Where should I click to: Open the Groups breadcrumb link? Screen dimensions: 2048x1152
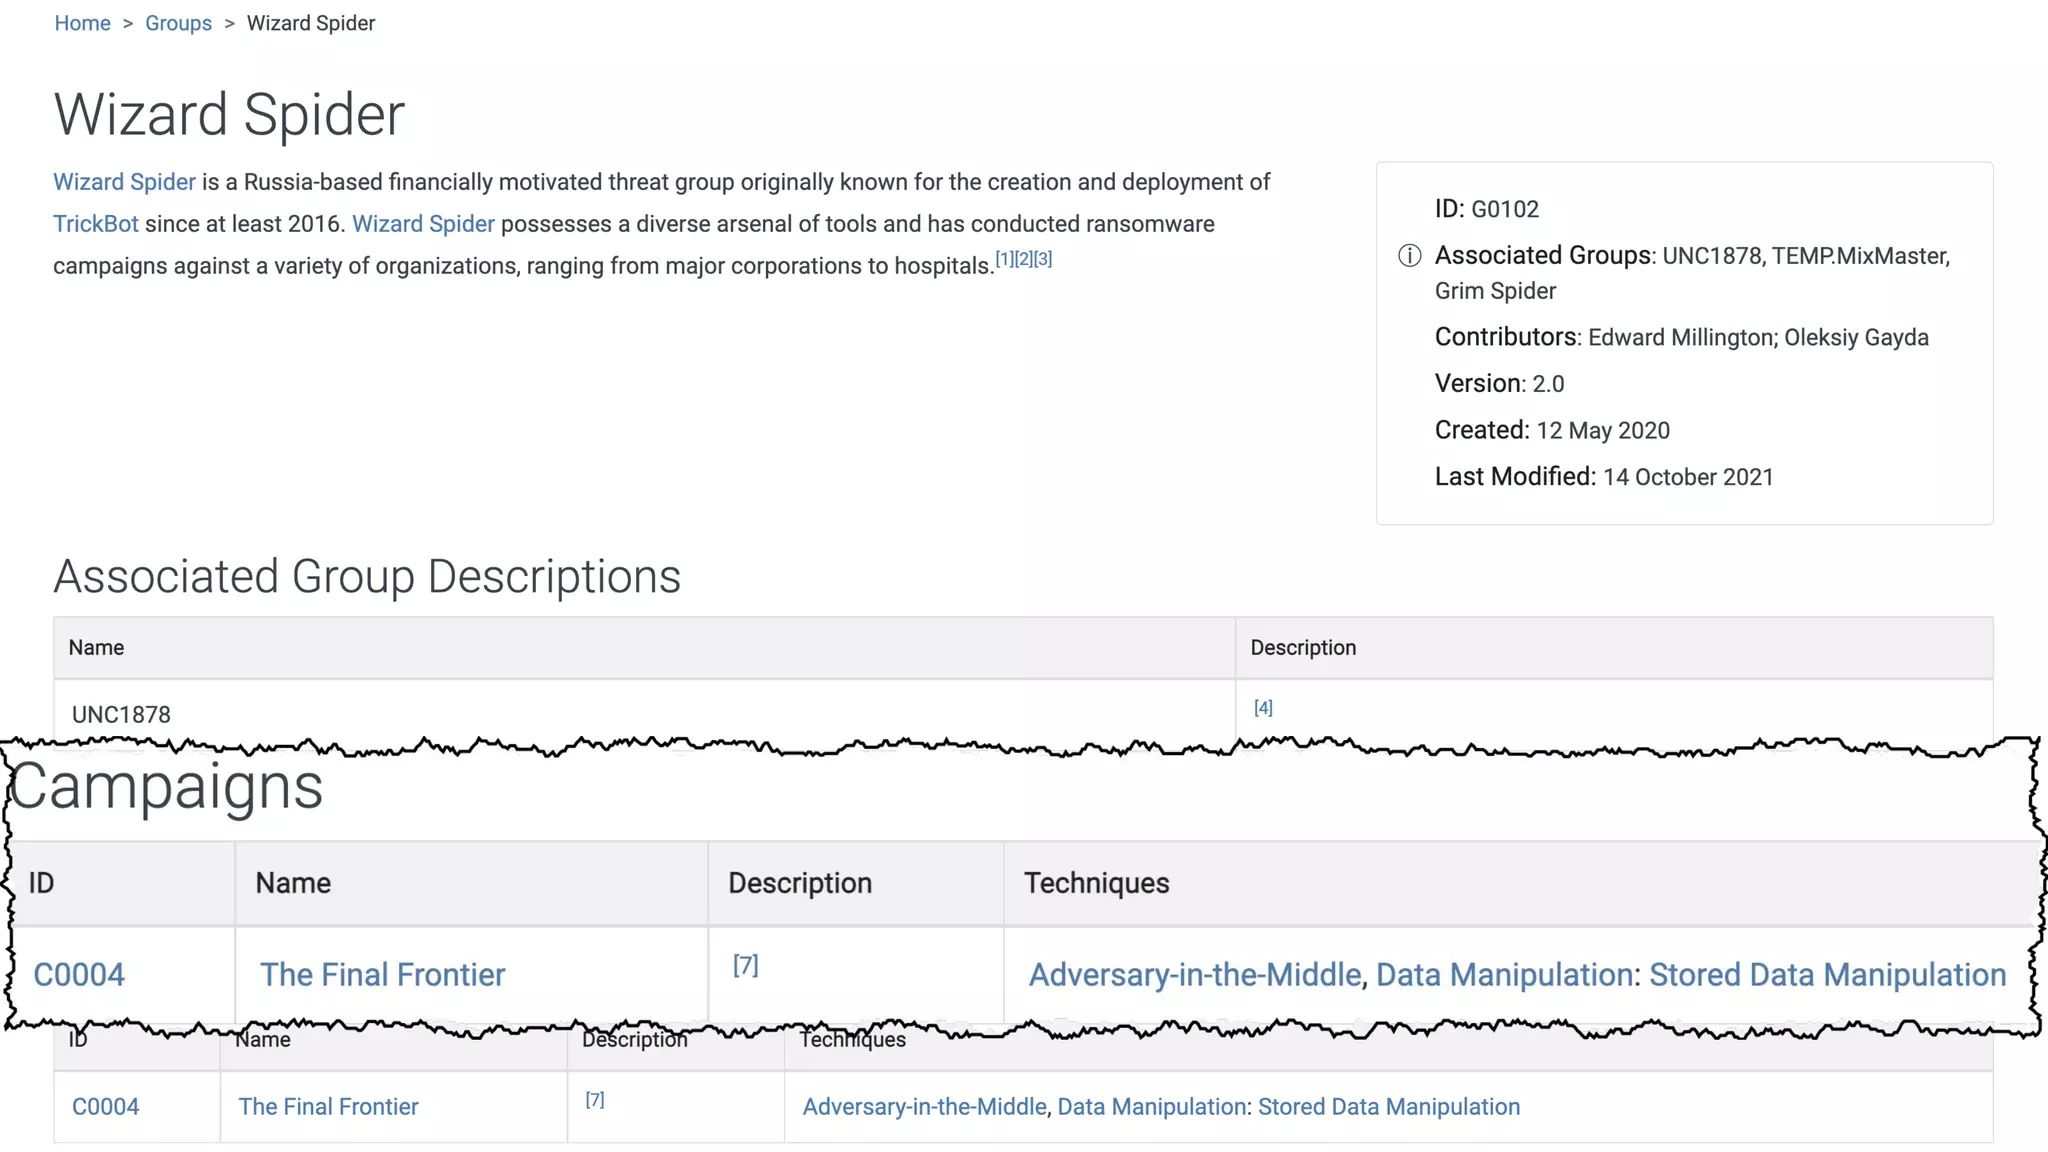tap(178, 23)
